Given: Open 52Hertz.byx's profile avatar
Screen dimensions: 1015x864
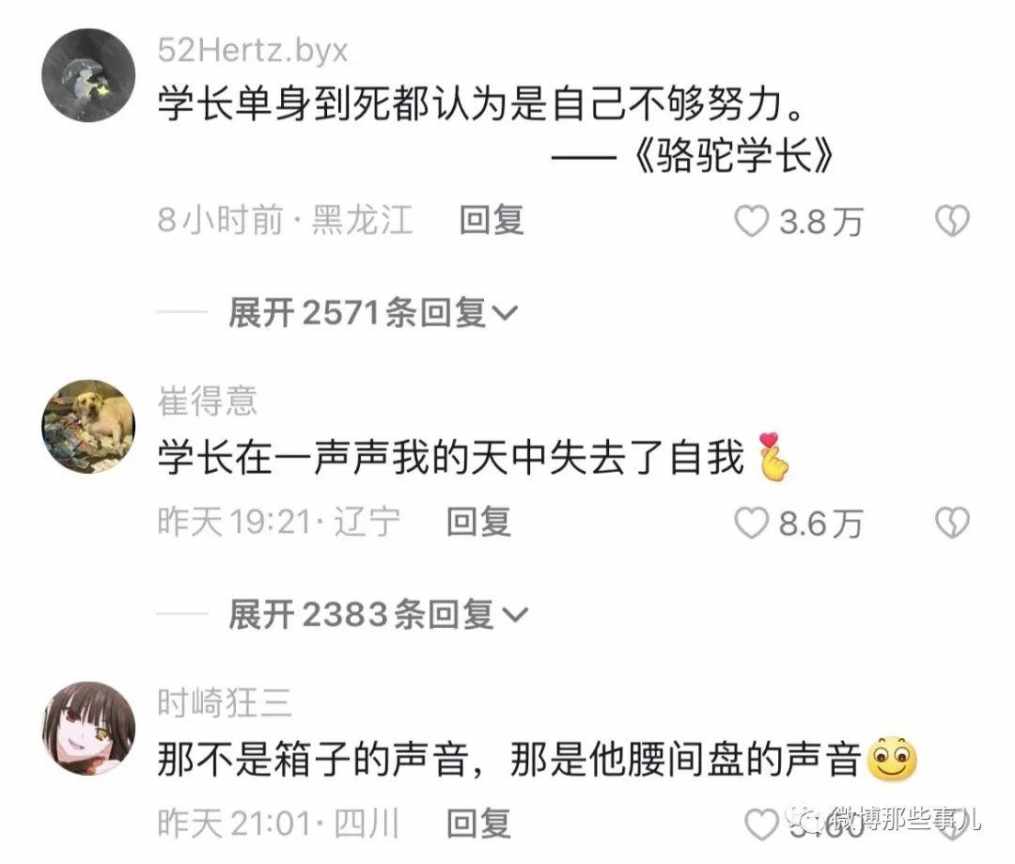Looking at the screenshot, I should click(89, 75).
